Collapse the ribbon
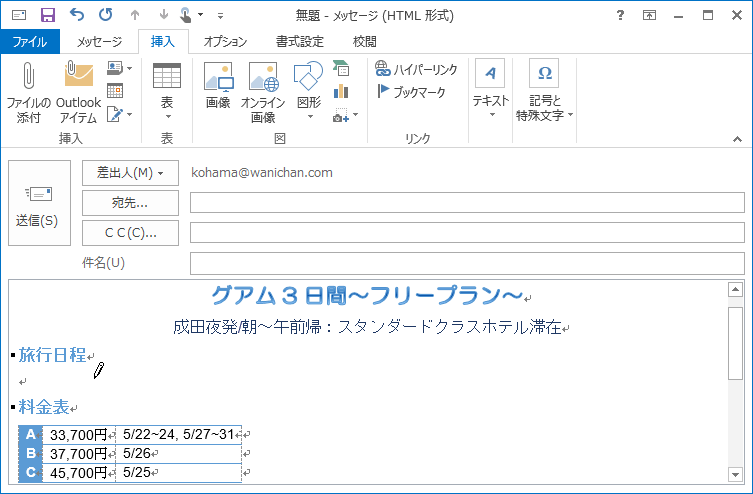The width and height of the screenshot is (753, 494). (x=737, y=139)
